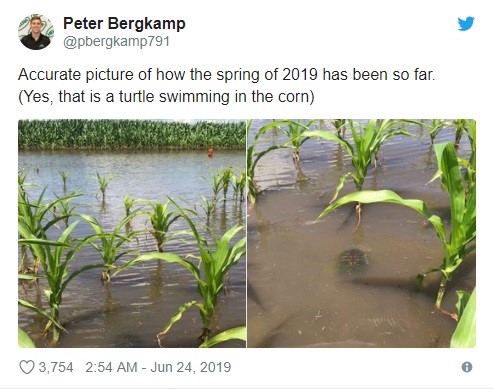Viewport: 494px width, 389px height.
Task: Open the Peter Bergkamp display name link
Action: pyautogui.click(x=124, y=24)
